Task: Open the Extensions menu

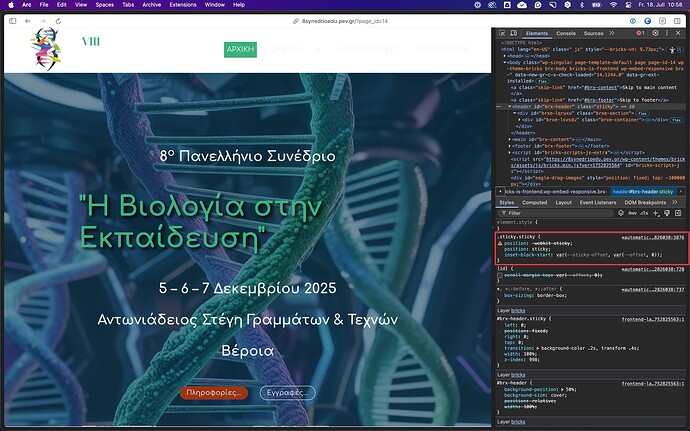Action: coord(183,5)
